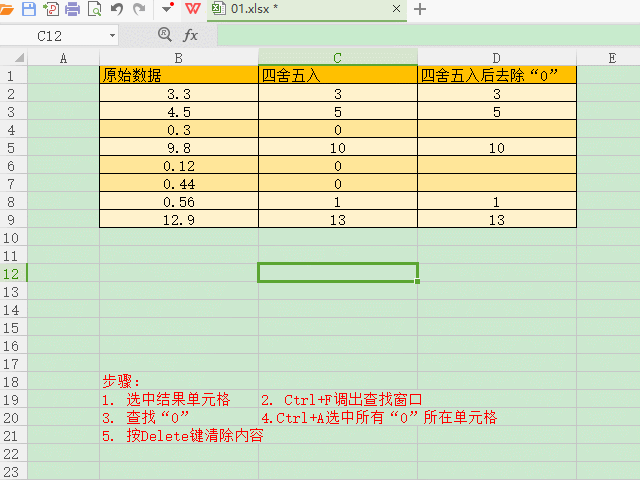Select cell with value 0.3
640x480 pixels.
179,129
